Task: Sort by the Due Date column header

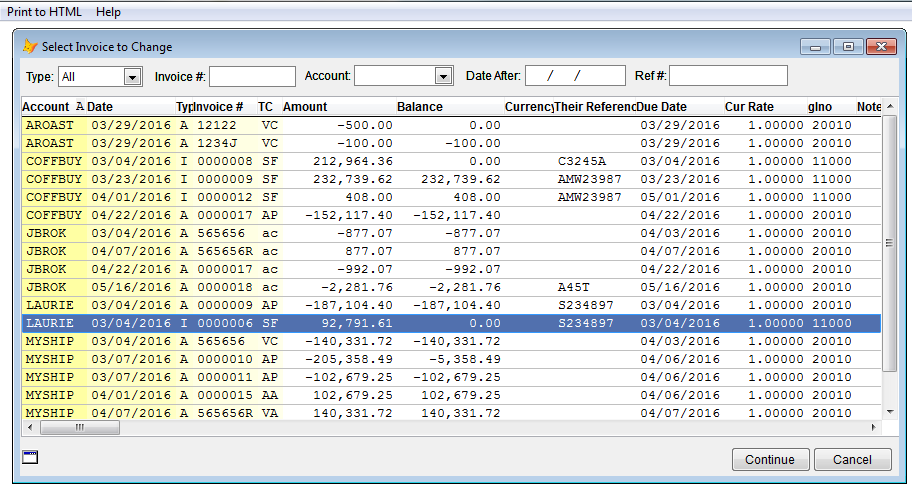Action: [x=679, y=107]
